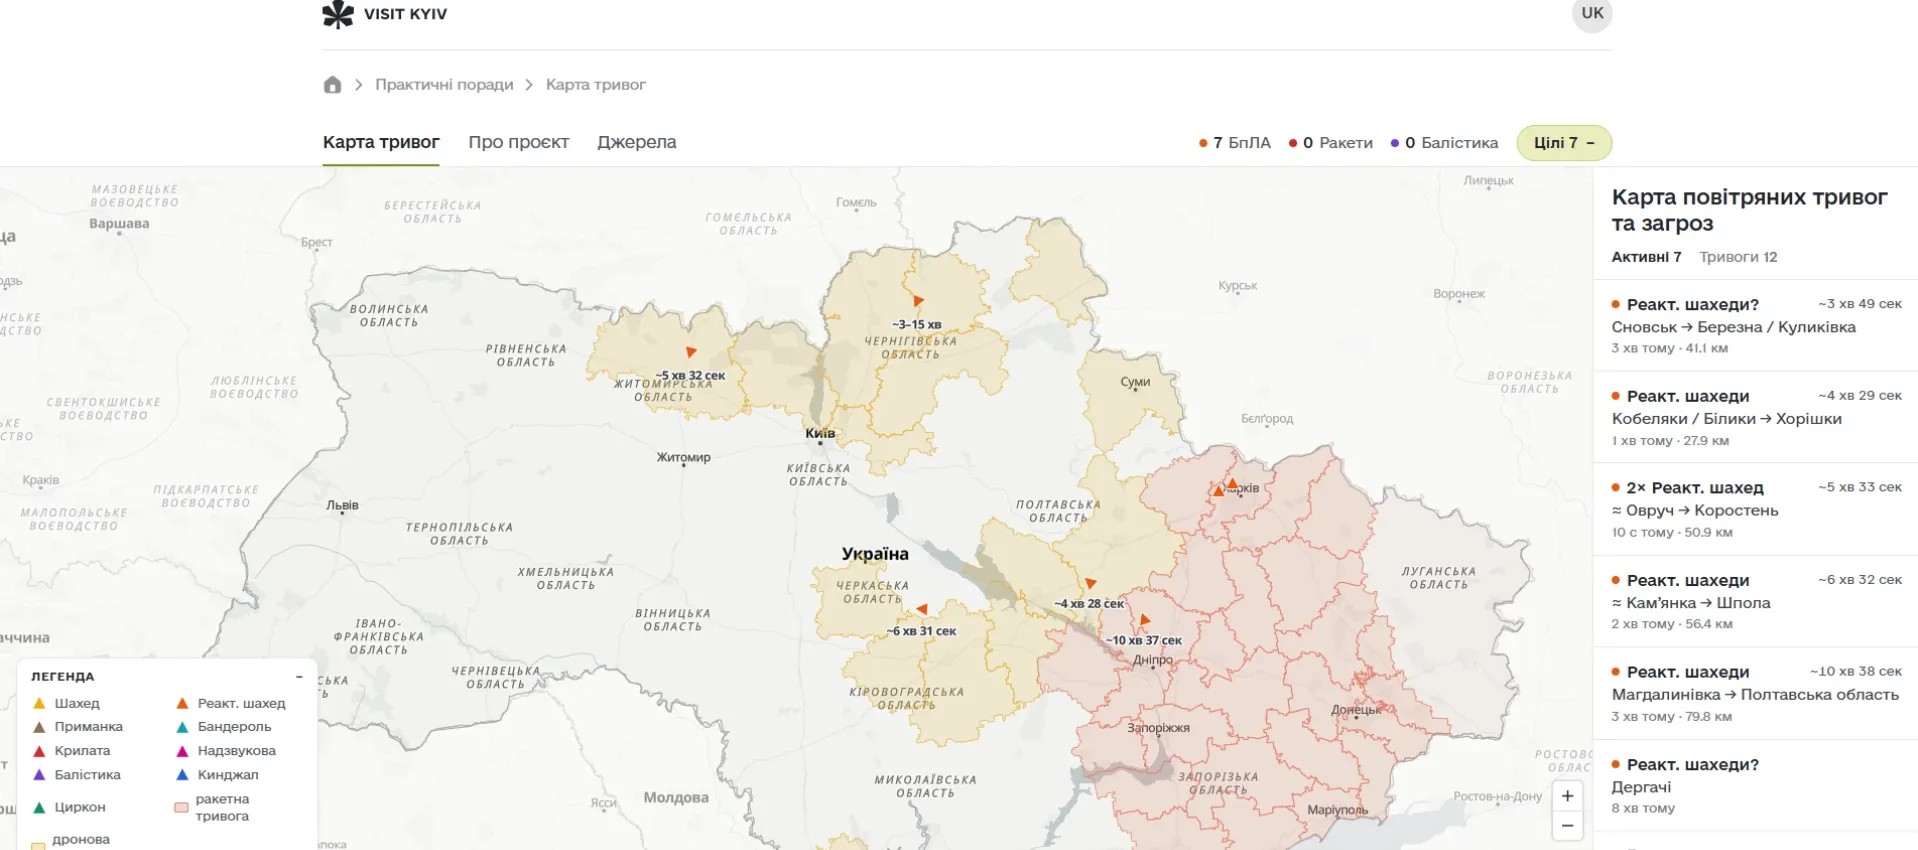Click the Шахед legend triangle icon
This screenshot has width=1918, height=850.
pos(39,703)
